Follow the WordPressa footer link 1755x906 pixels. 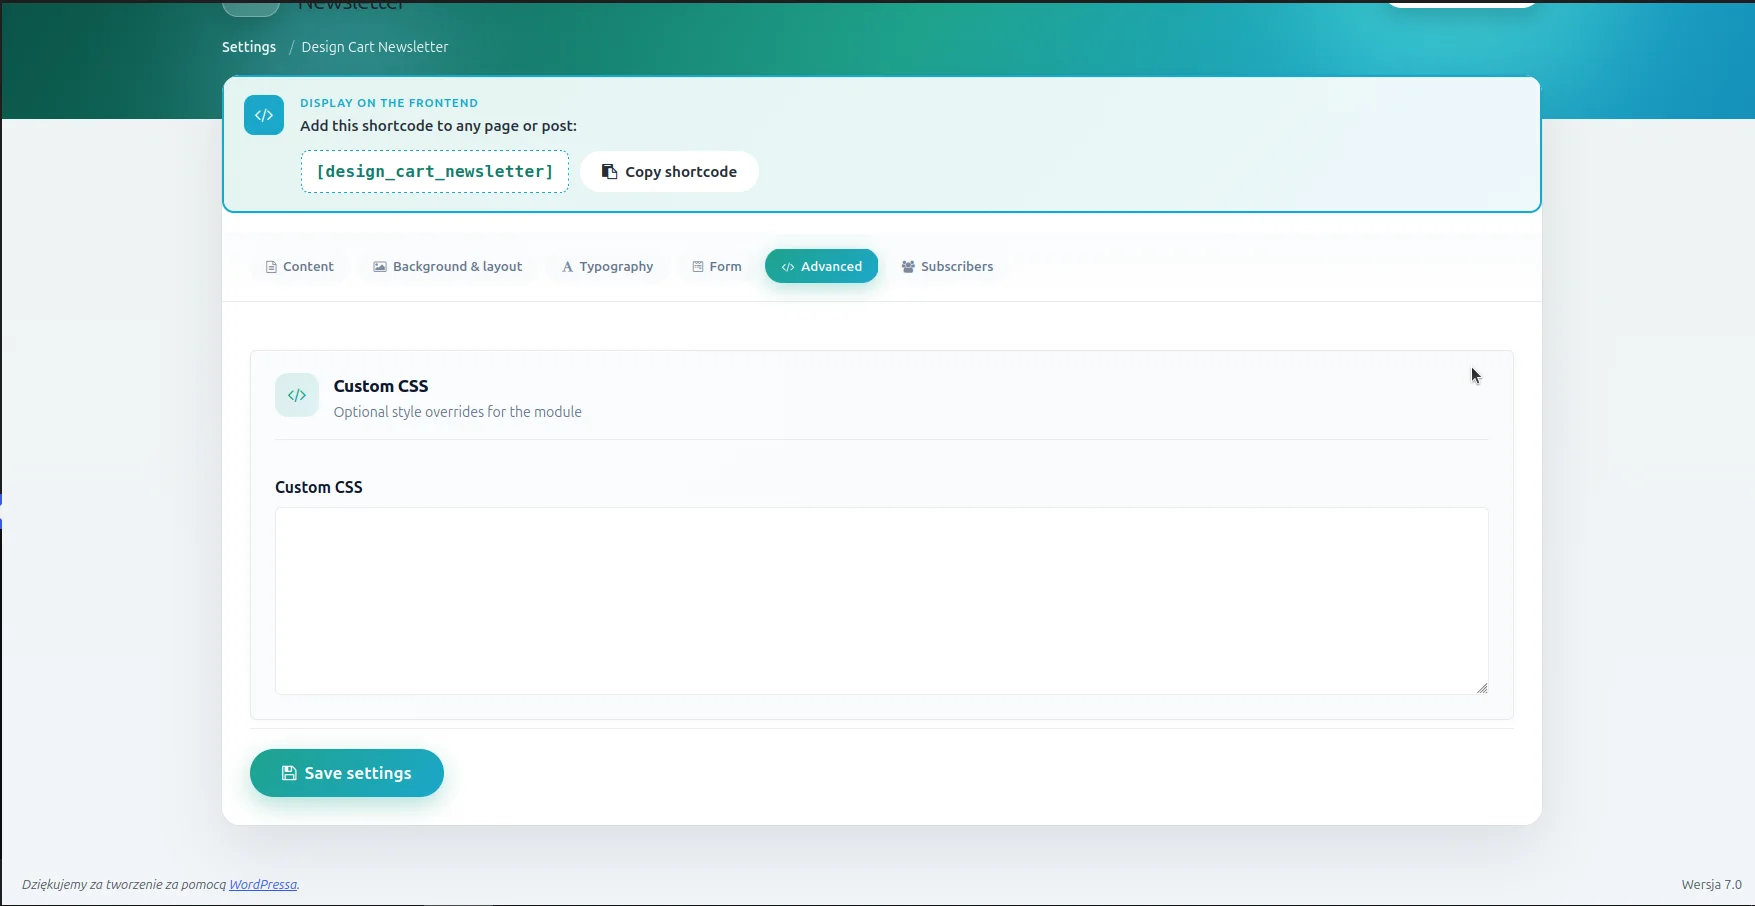(x=263, y=884)
